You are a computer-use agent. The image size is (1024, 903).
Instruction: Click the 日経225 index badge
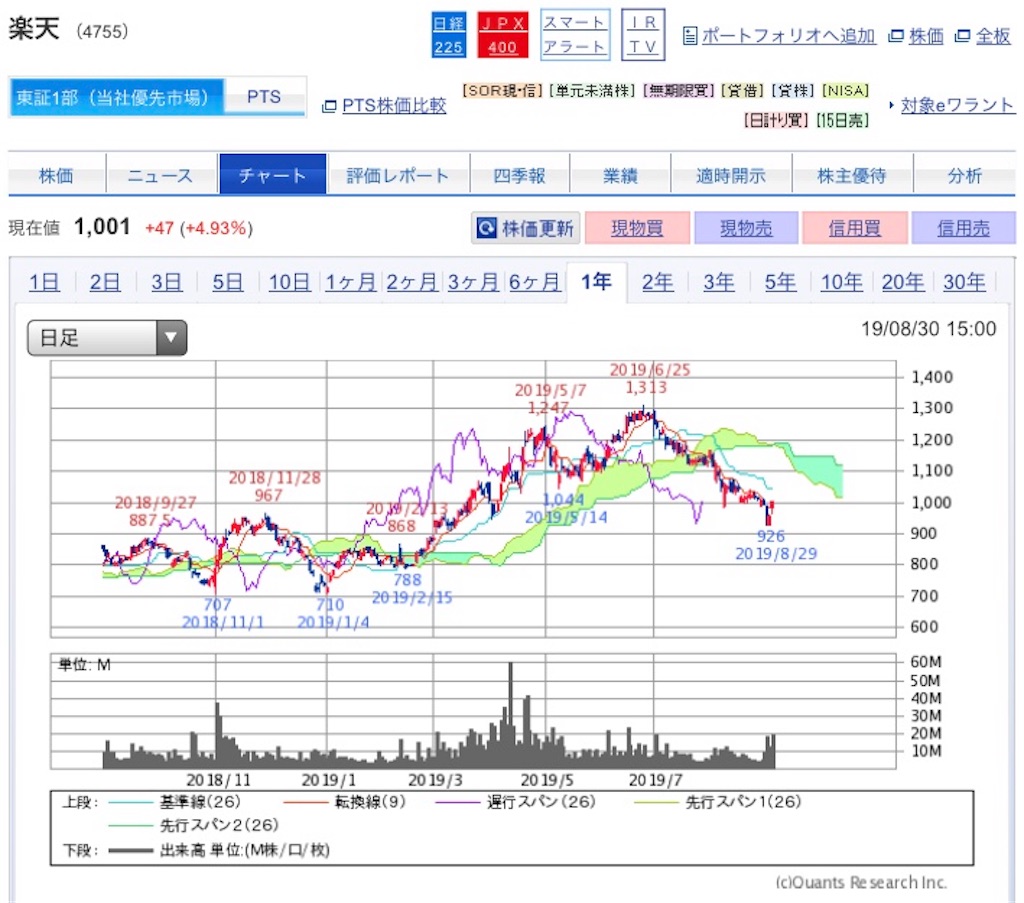click(x=449, y=35)
